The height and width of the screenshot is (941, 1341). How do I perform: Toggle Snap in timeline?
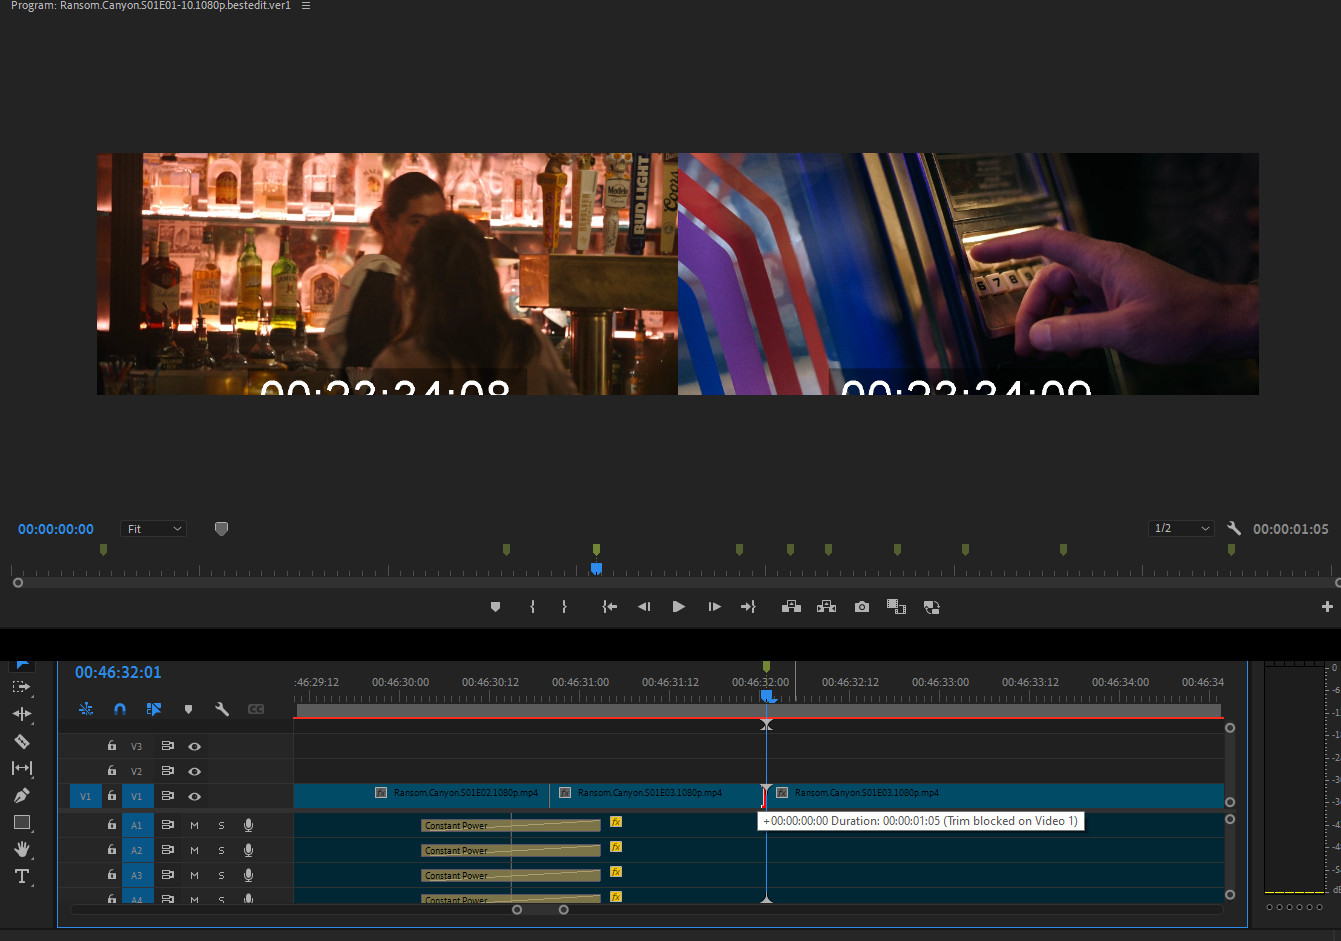pyautogui.click(x=120, y=709)
